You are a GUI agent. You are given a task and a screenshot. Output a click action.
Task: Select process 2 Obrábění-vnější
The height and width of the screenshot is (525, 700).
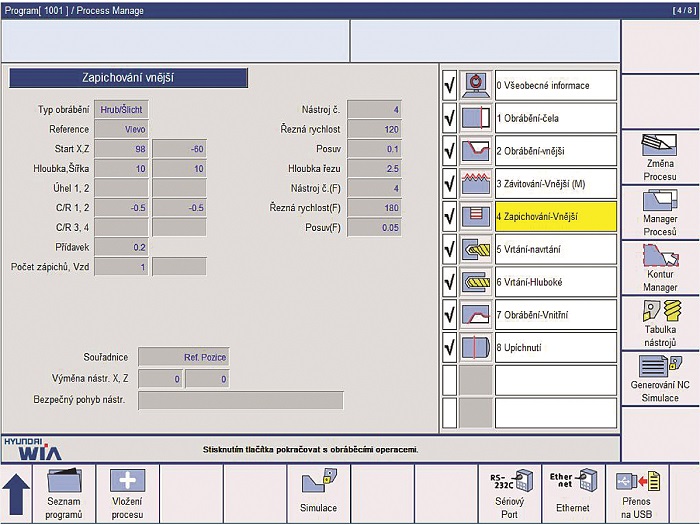[556, 151]
